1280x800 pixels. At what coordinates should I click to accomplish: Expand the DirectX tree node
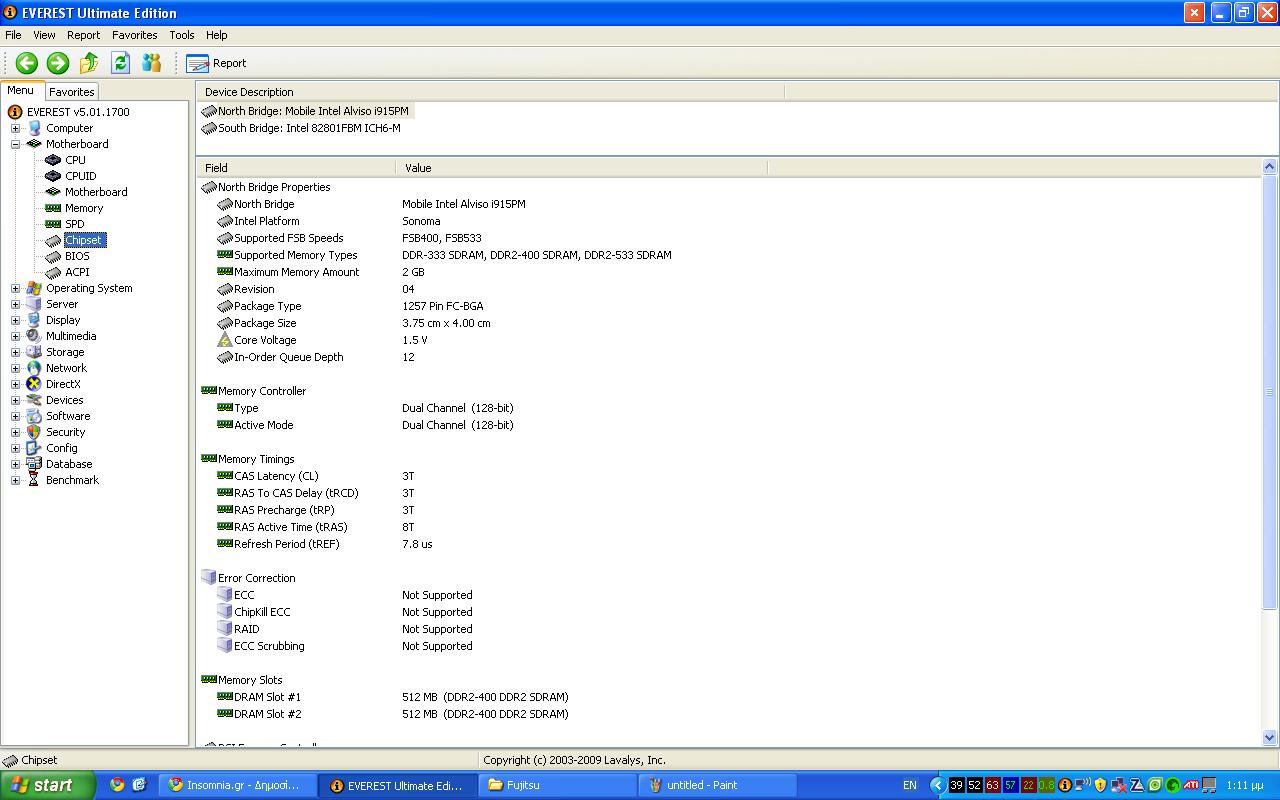15,384
